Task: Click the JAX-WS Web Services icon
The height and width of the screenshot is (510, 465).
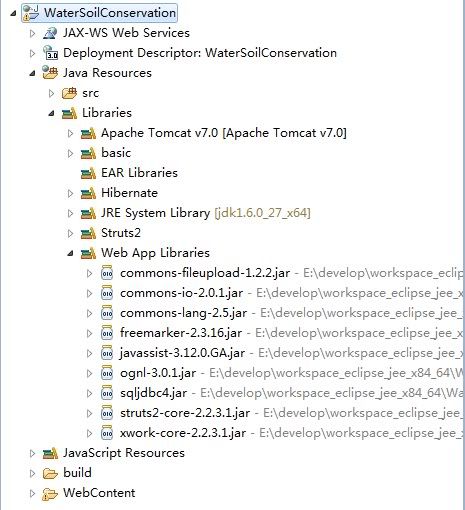Action: (50, 33)
